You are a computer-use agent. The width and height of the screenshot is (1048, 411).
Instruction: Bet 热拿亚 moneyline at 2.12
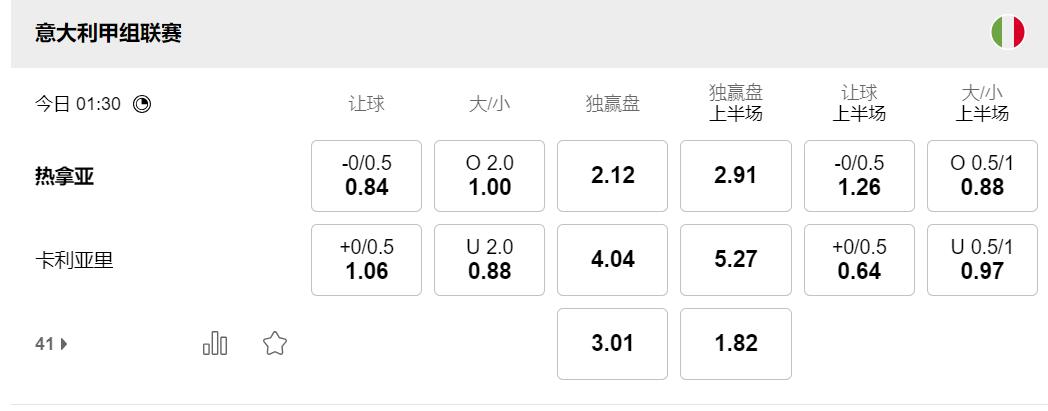pos(612,176)
